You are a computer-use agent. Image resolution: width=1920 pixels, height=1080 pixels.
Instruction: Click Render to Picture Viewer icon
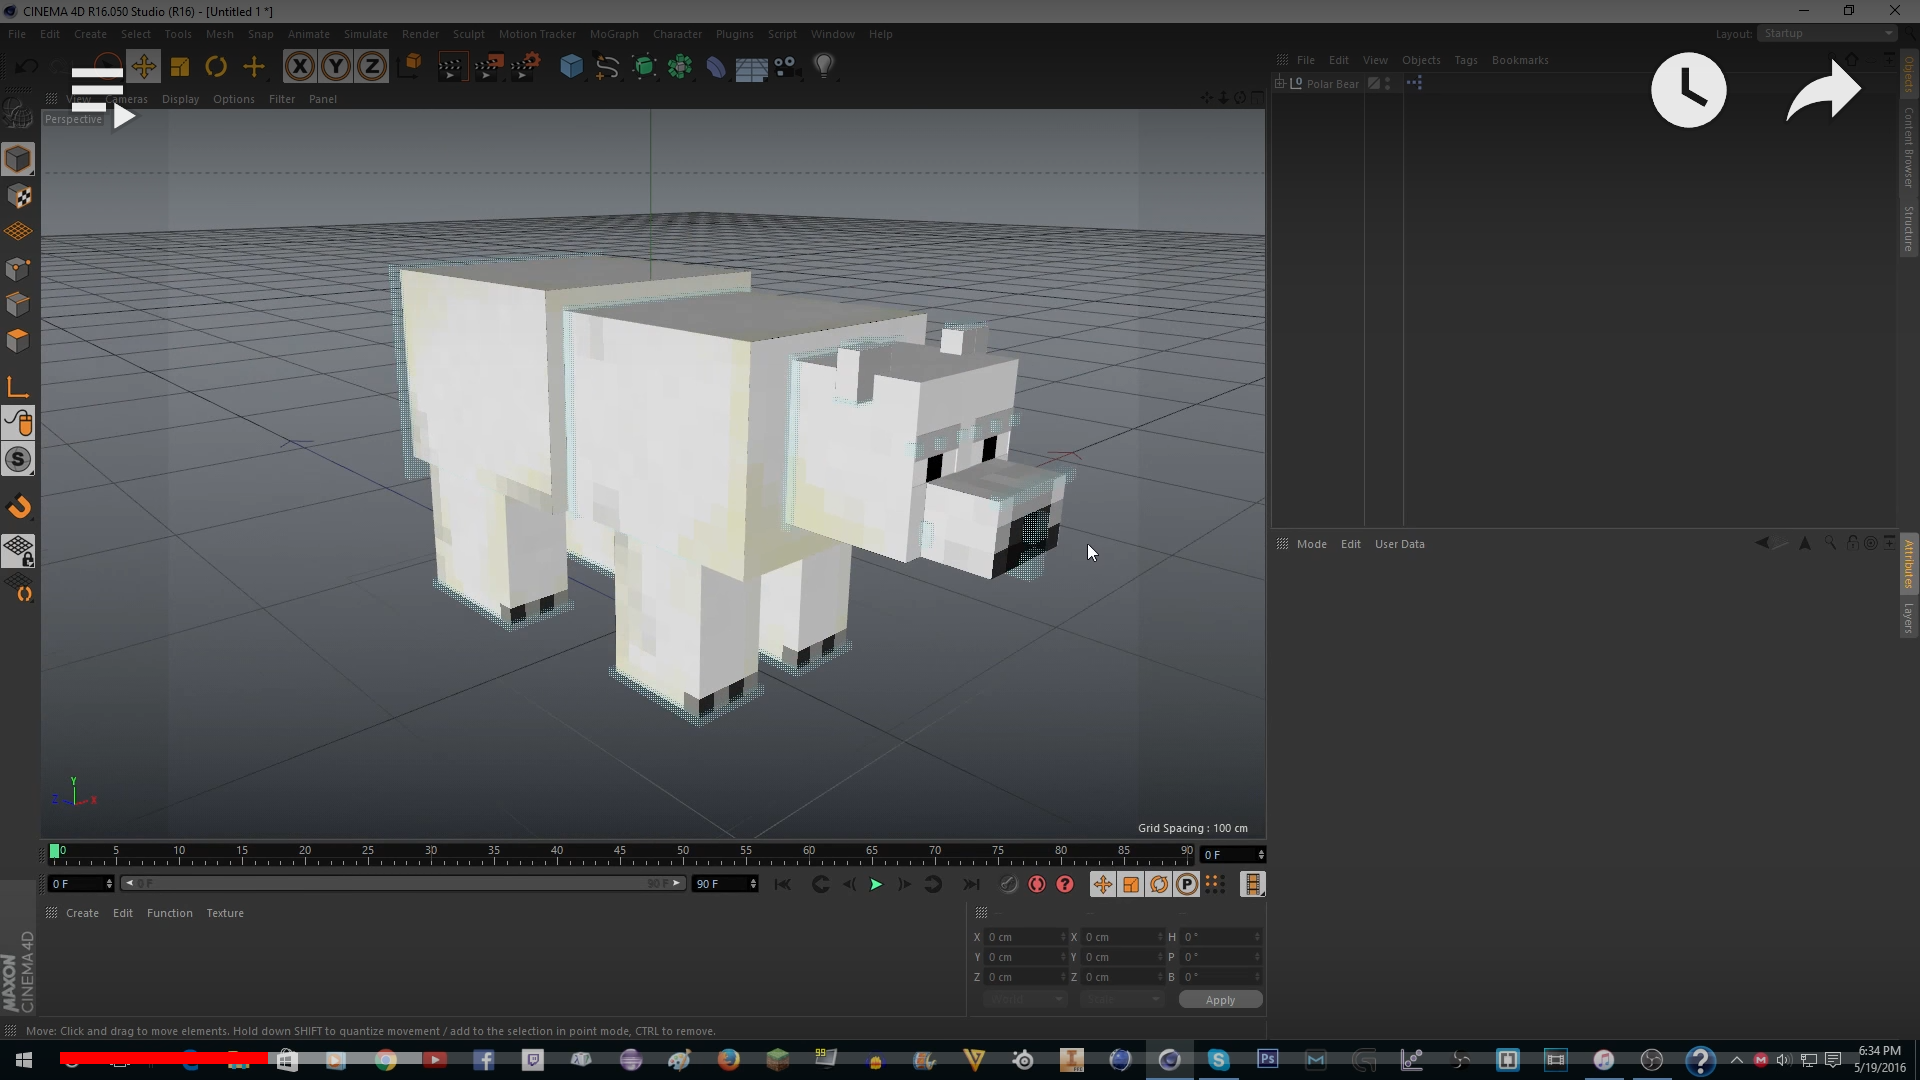coord(488,67)
